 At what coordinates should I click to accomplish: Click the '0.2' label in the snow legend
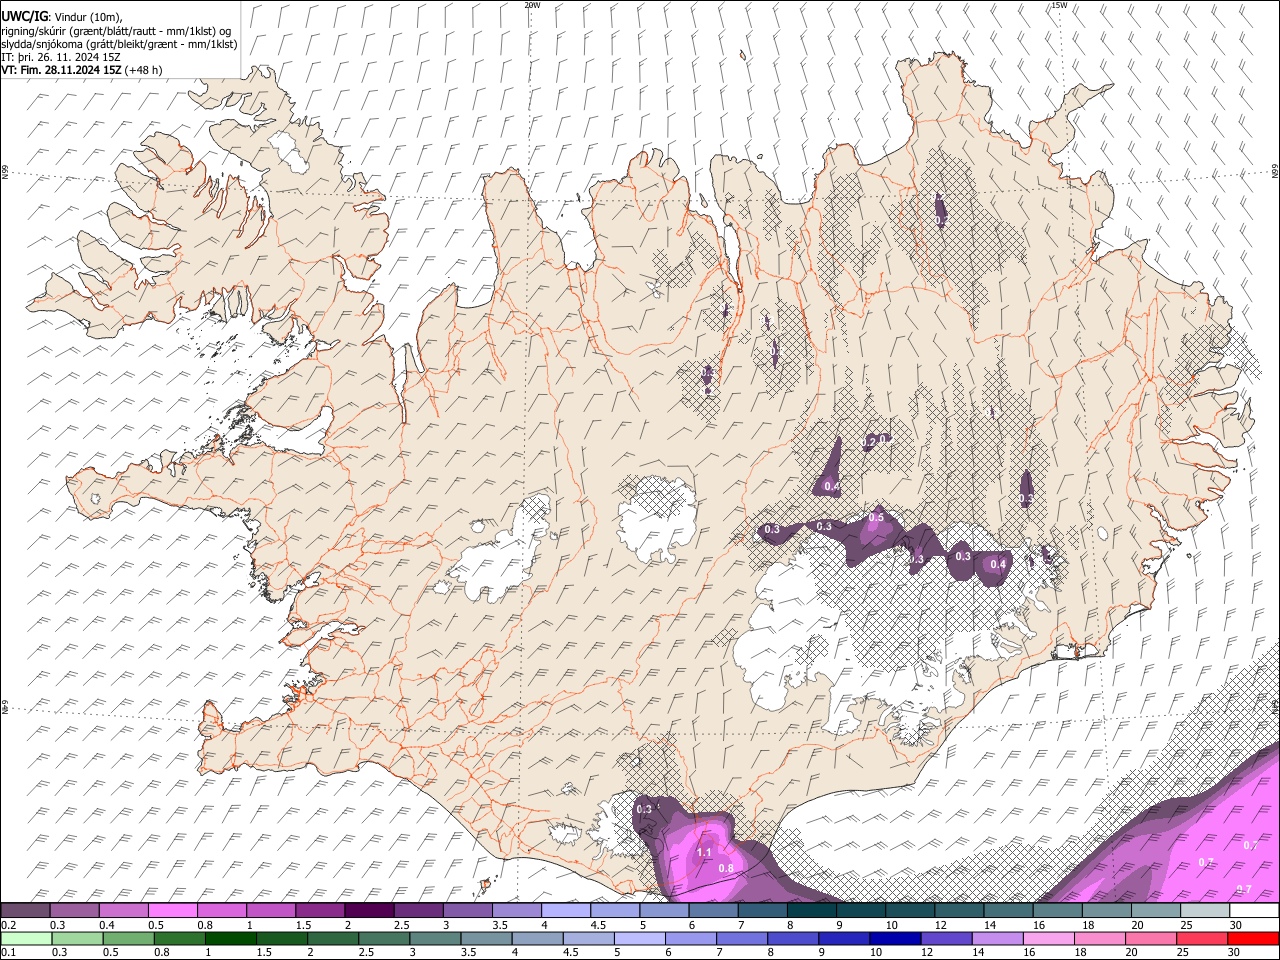(8, 925)
